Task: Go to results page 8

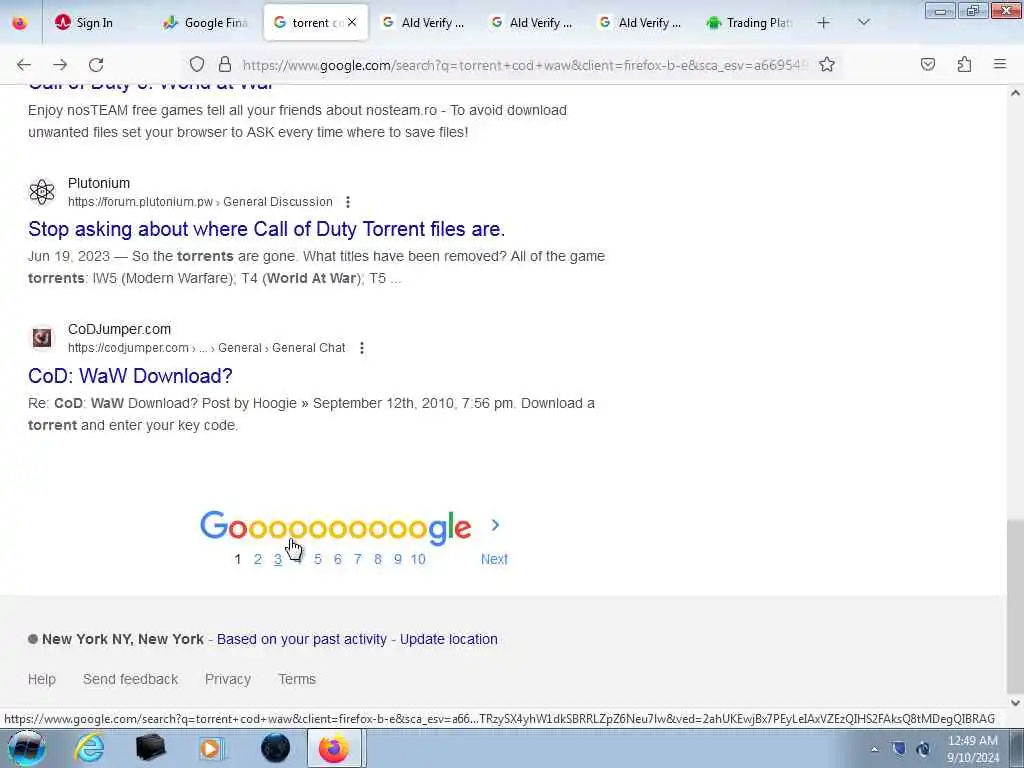Action: tap(377, 559)
